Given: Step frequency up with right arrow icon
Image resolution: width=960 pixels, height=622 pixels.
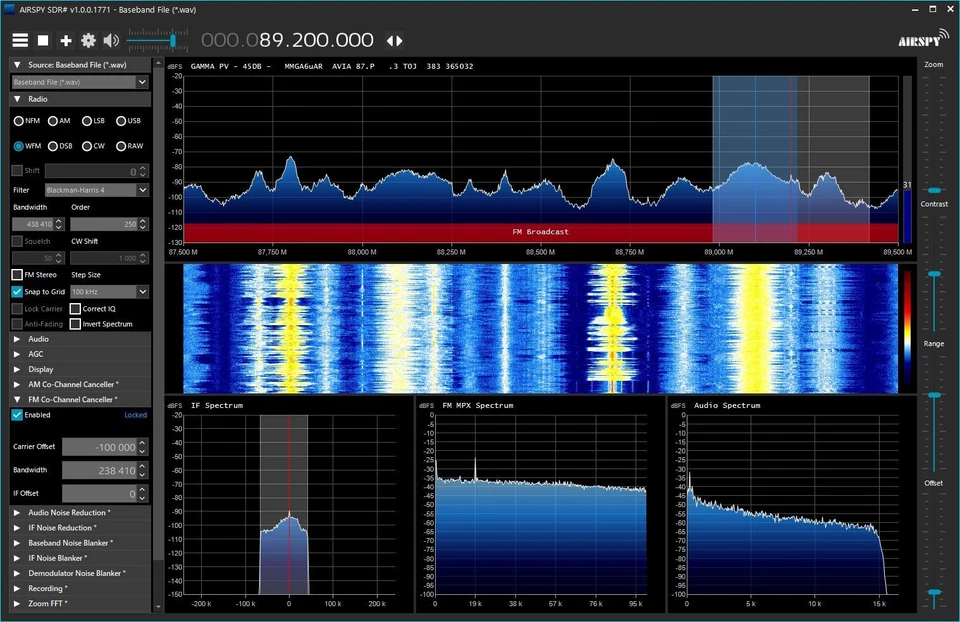Looking at the screenshot, I should pyautogui.click(x=398, y=41).
